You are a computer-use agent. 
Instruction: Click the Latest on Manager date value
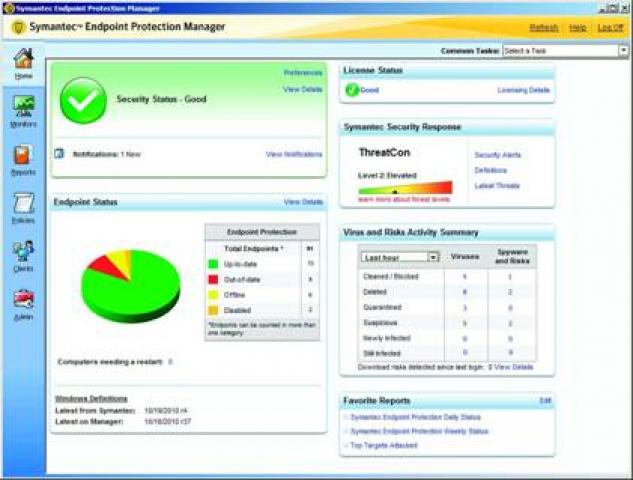tap(167, 421)
